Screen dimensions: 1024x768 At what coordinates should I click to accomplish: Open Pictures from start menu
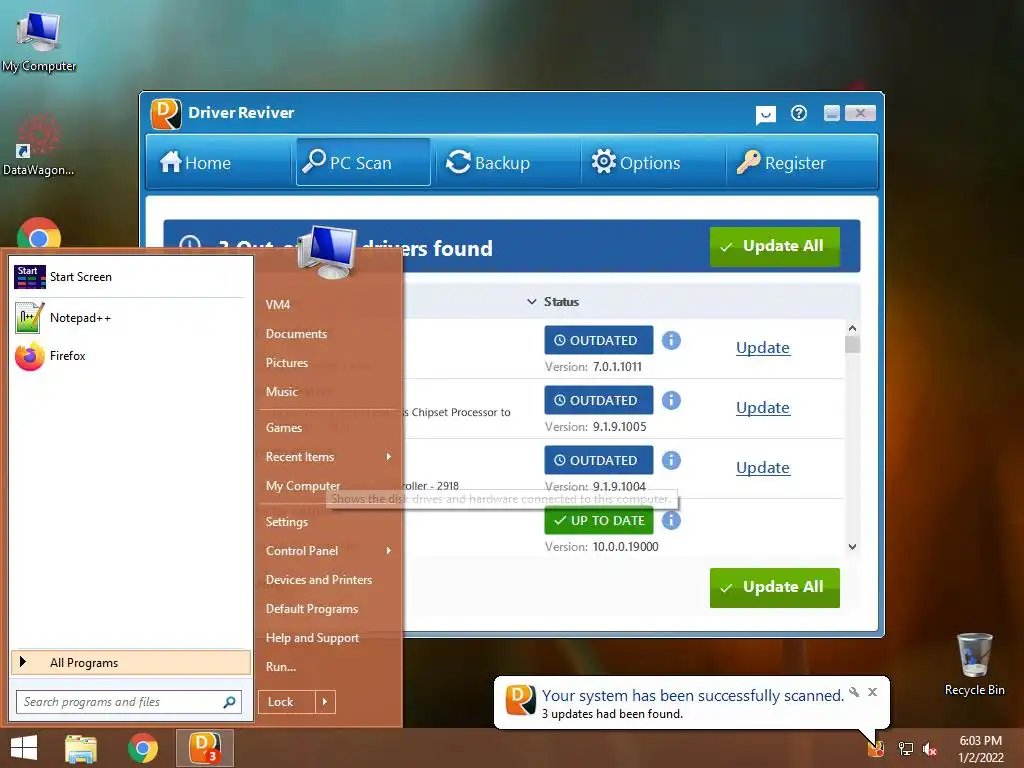point(287,362)
